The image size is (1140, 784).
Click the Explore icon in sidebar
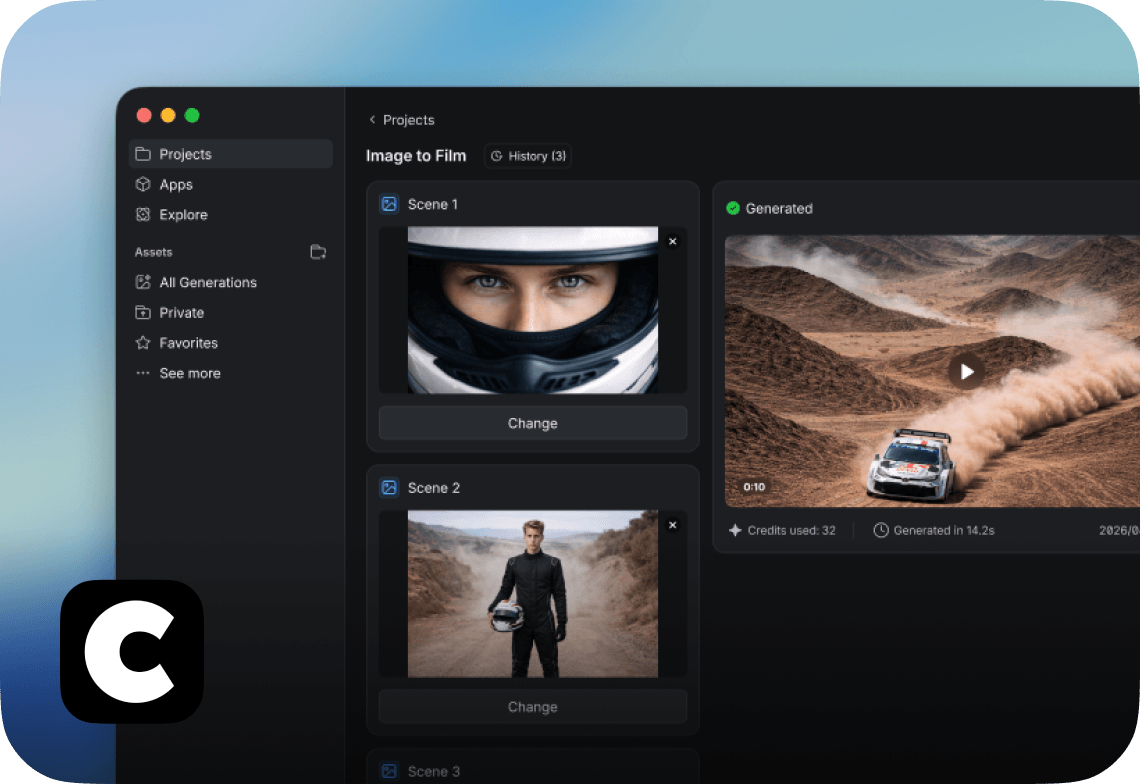pyautogui.click(x=143, y=215)
